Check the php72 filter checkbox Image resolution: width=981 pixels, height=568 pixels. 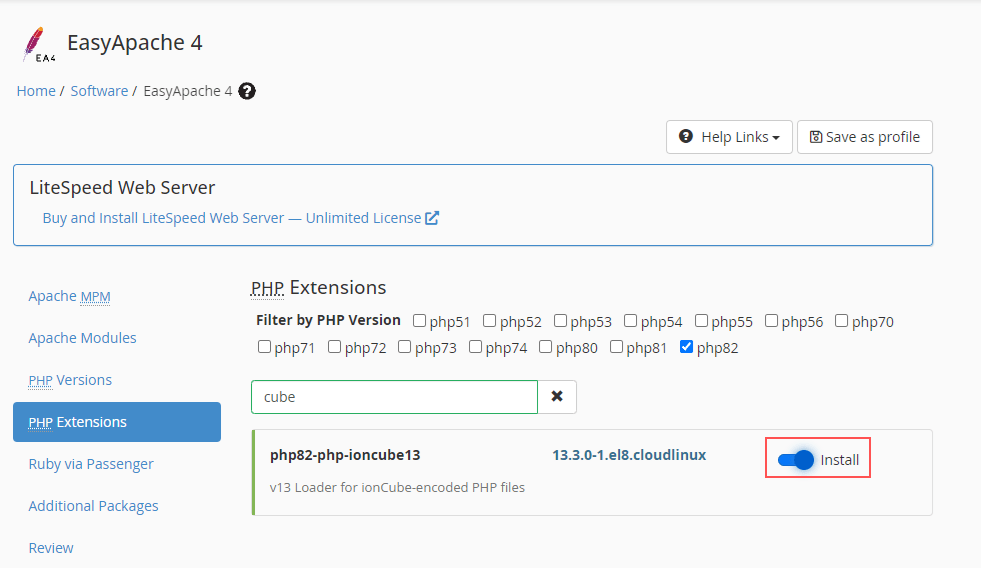coord(334,347)
